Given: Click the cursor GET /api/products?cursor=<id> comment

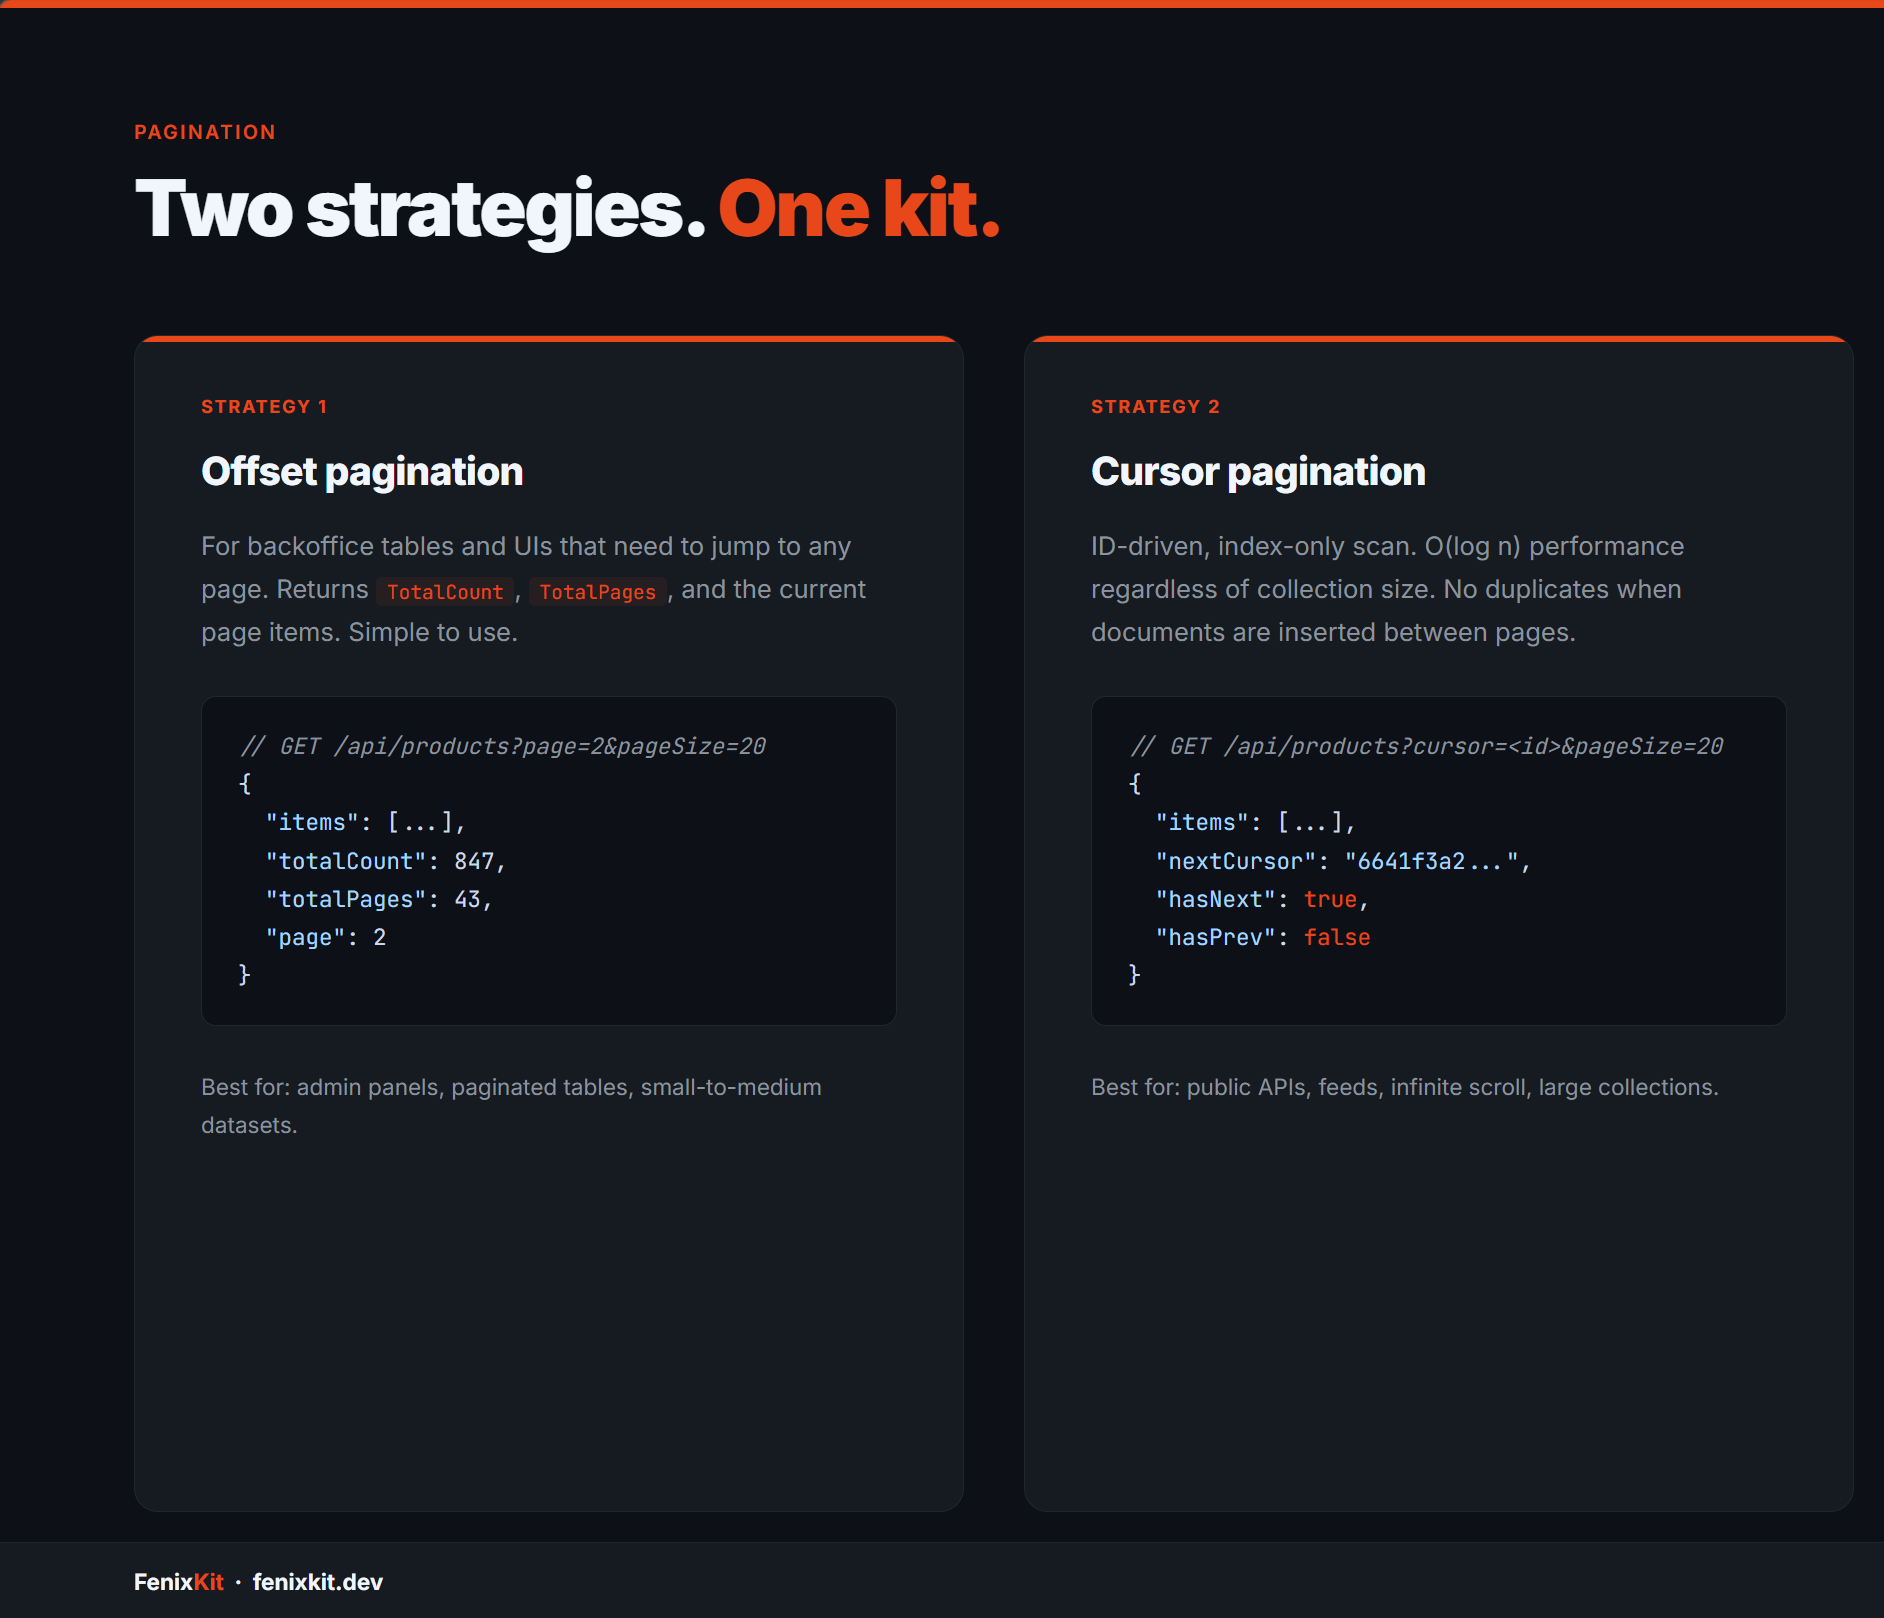Looking at the screenshot, I should (1427, 746).
